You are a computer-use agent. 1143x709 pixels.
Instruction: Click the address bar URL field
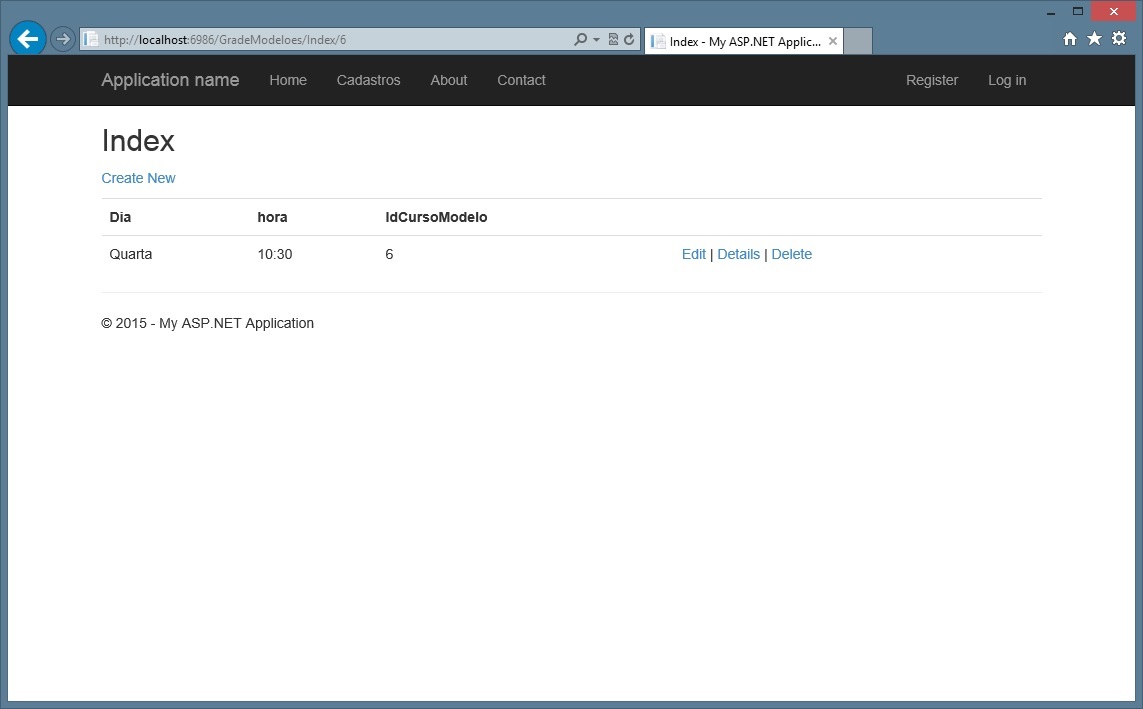tap(330, 40)
